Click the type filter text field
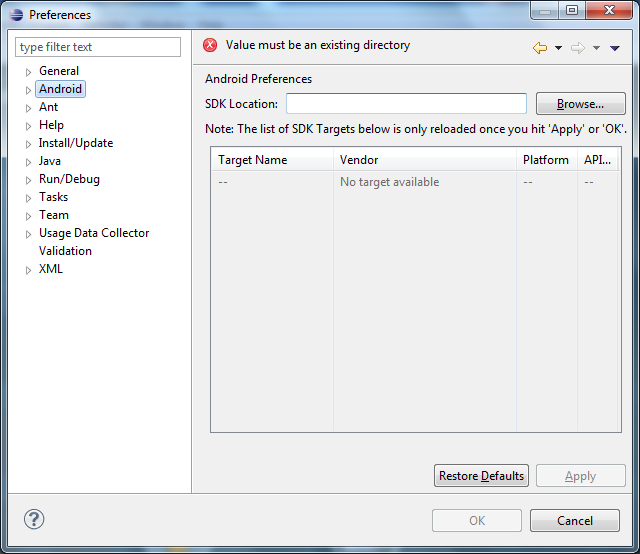The image size is (640, 554). [x=98, y=47]
